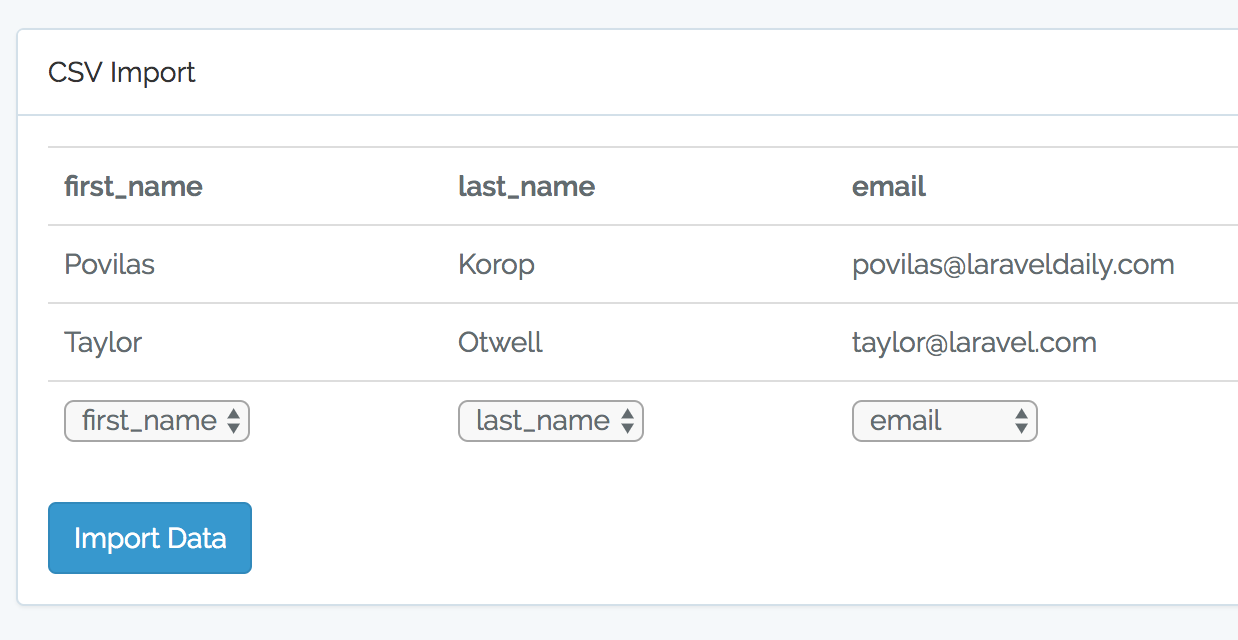Select the Otwell last name cell

point(500,343)
